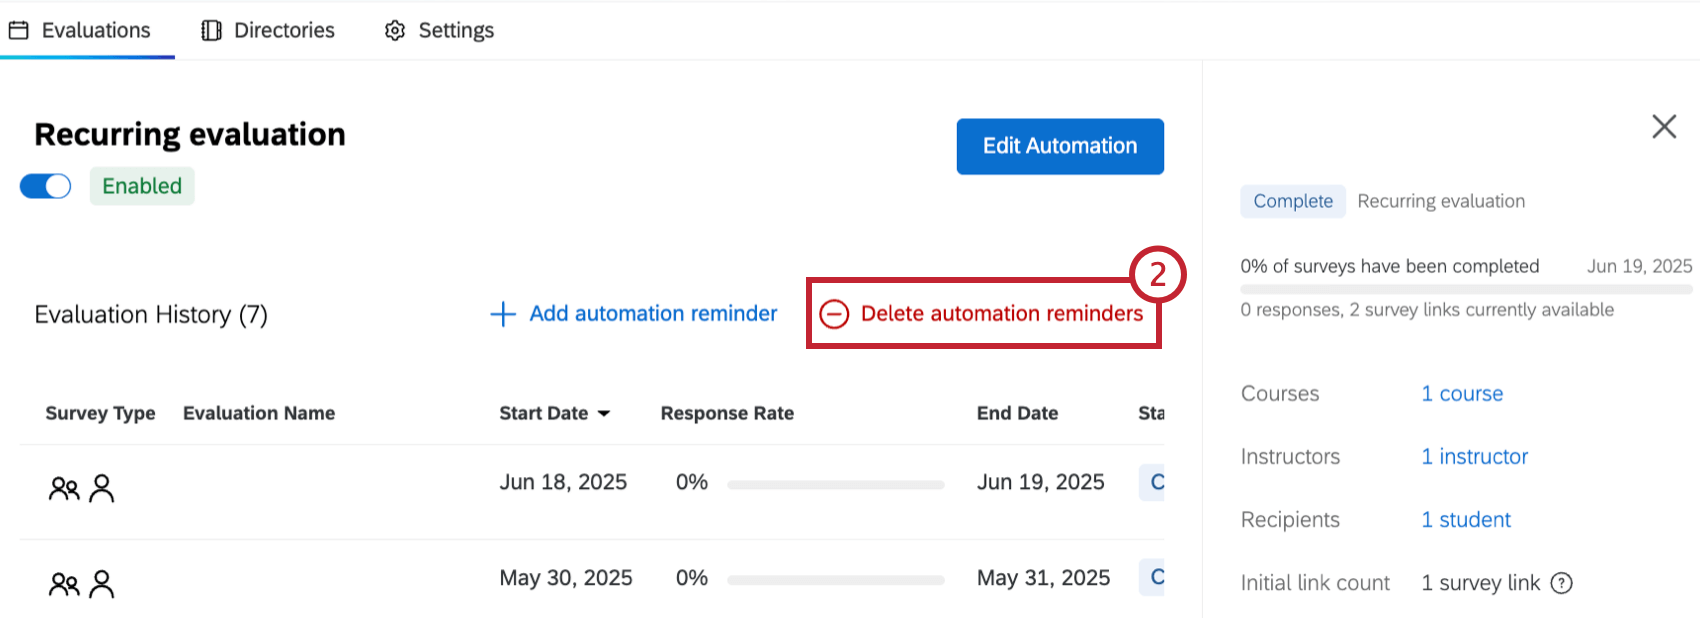Toggle the Recurring evaluation enabled switch
Image resolution: width=1700 pixels, height=618 pixels.
coord(46,186)
